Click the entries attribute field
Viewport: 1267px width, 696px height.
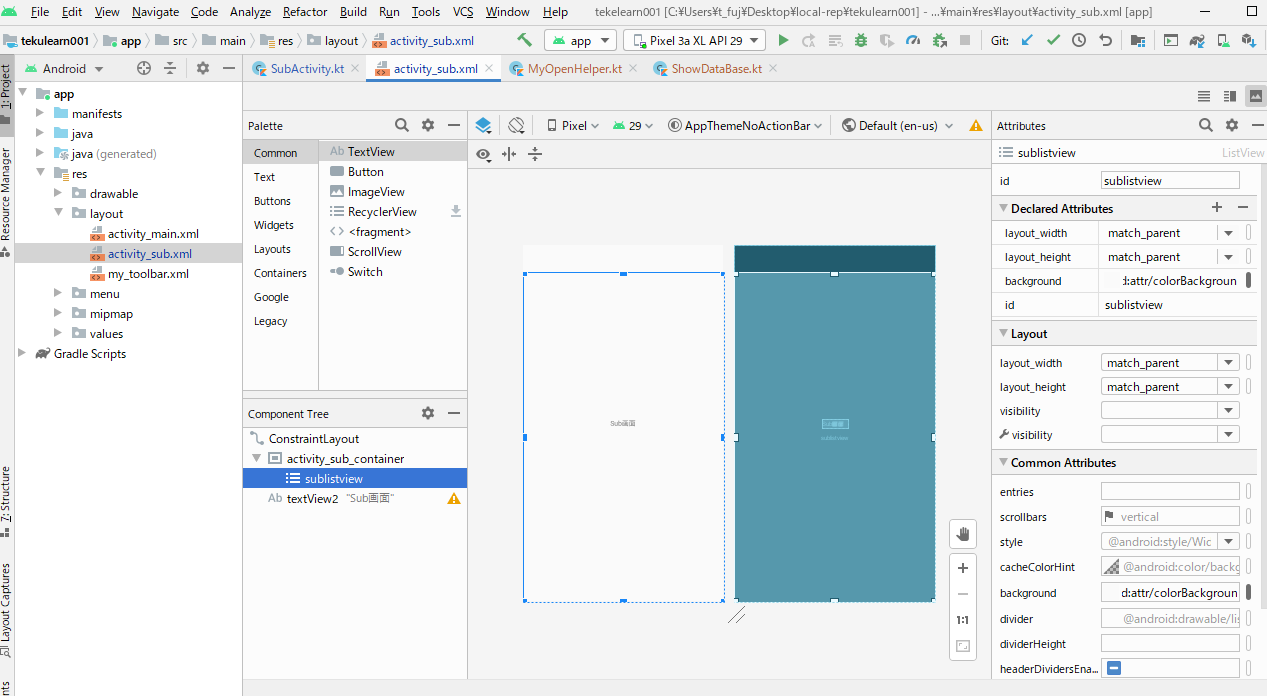[x=1170, y=492]
